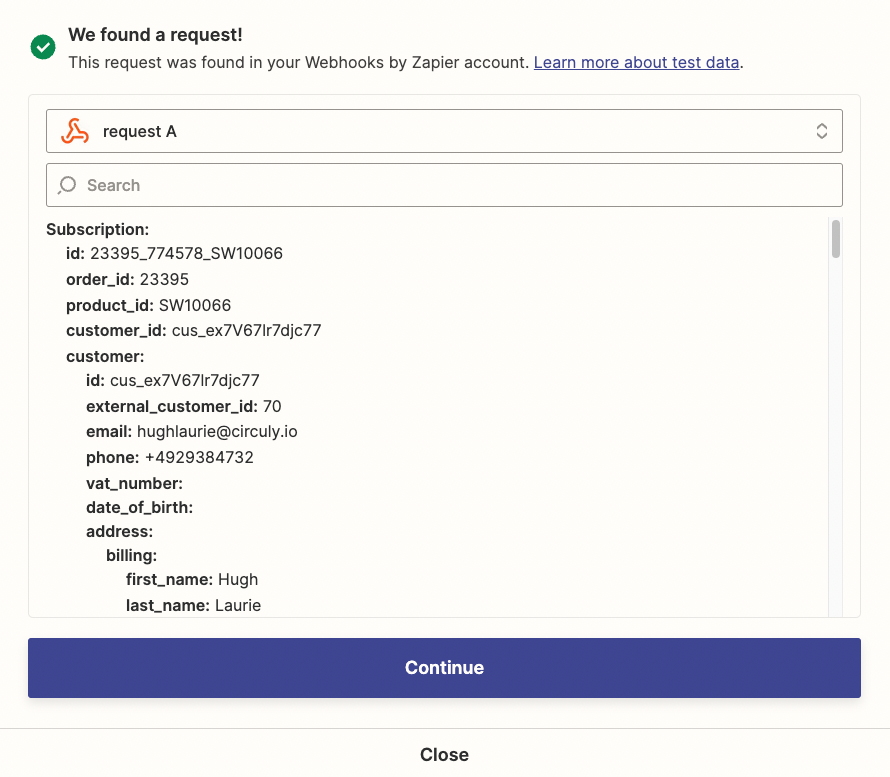
Task: Select the order_id 23395 row
Action: 127,279
